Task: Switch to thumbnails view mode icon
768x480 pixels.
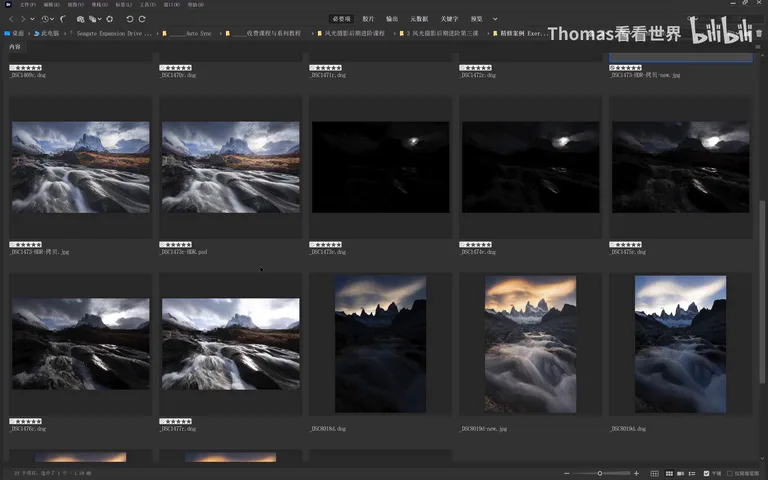Action: [669, 473]
